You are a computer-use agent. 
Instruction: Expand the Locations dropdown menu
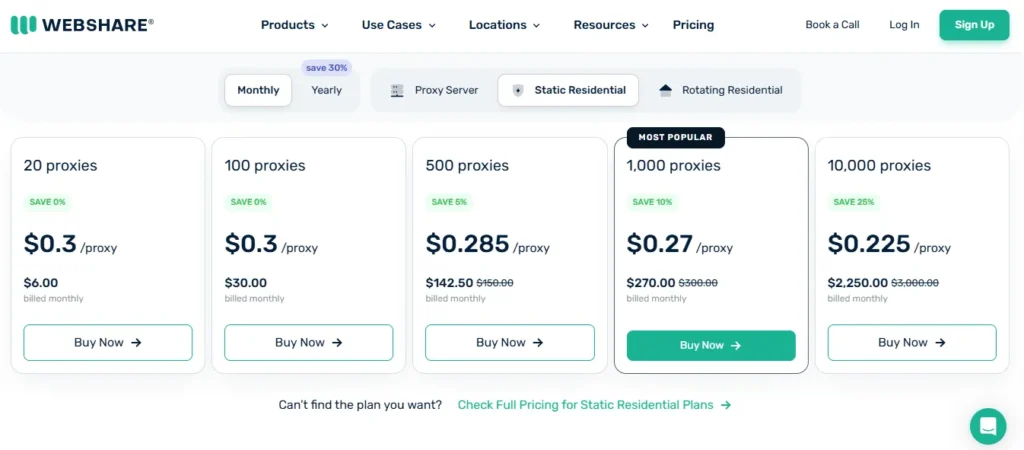(504, 25)
